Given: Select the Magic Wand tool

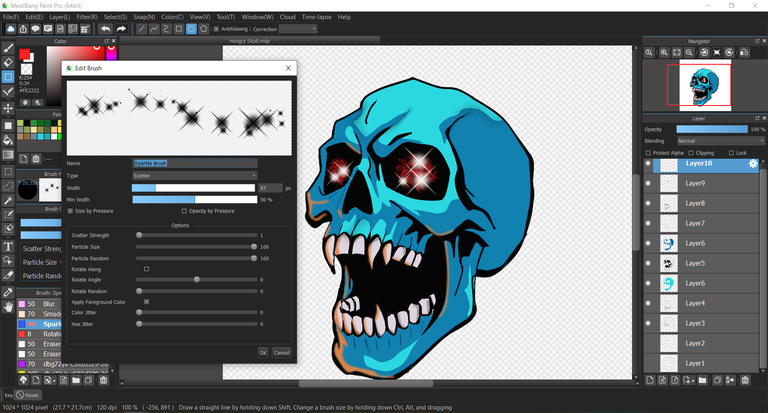Looking at the screenshot, I should (x=8, y=200).
